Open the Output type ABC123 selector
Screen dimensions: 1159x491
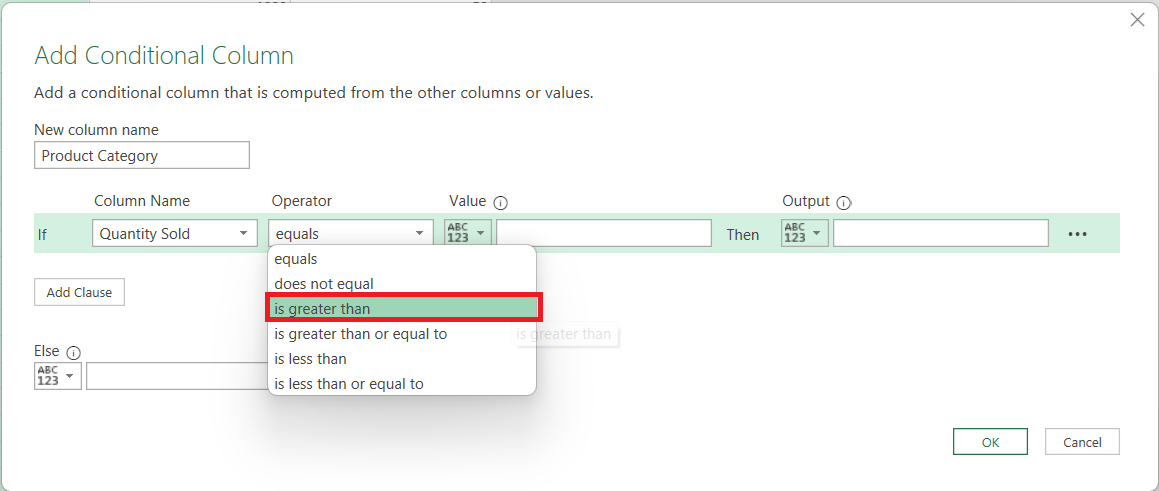click(x=804, y=233)
